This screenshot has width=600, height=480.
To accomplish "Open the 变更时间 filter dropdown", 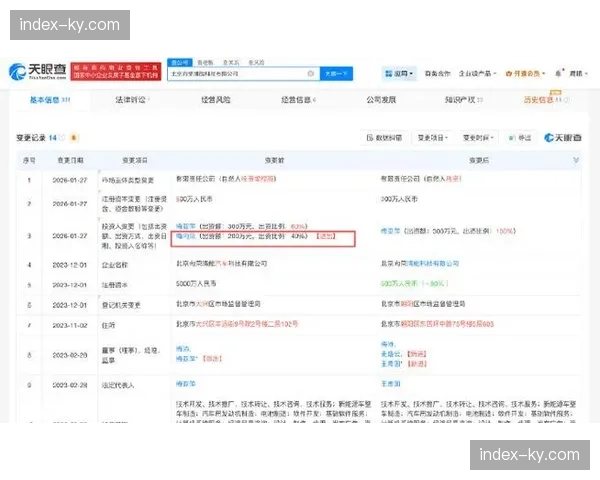I will tap(478, 137).
